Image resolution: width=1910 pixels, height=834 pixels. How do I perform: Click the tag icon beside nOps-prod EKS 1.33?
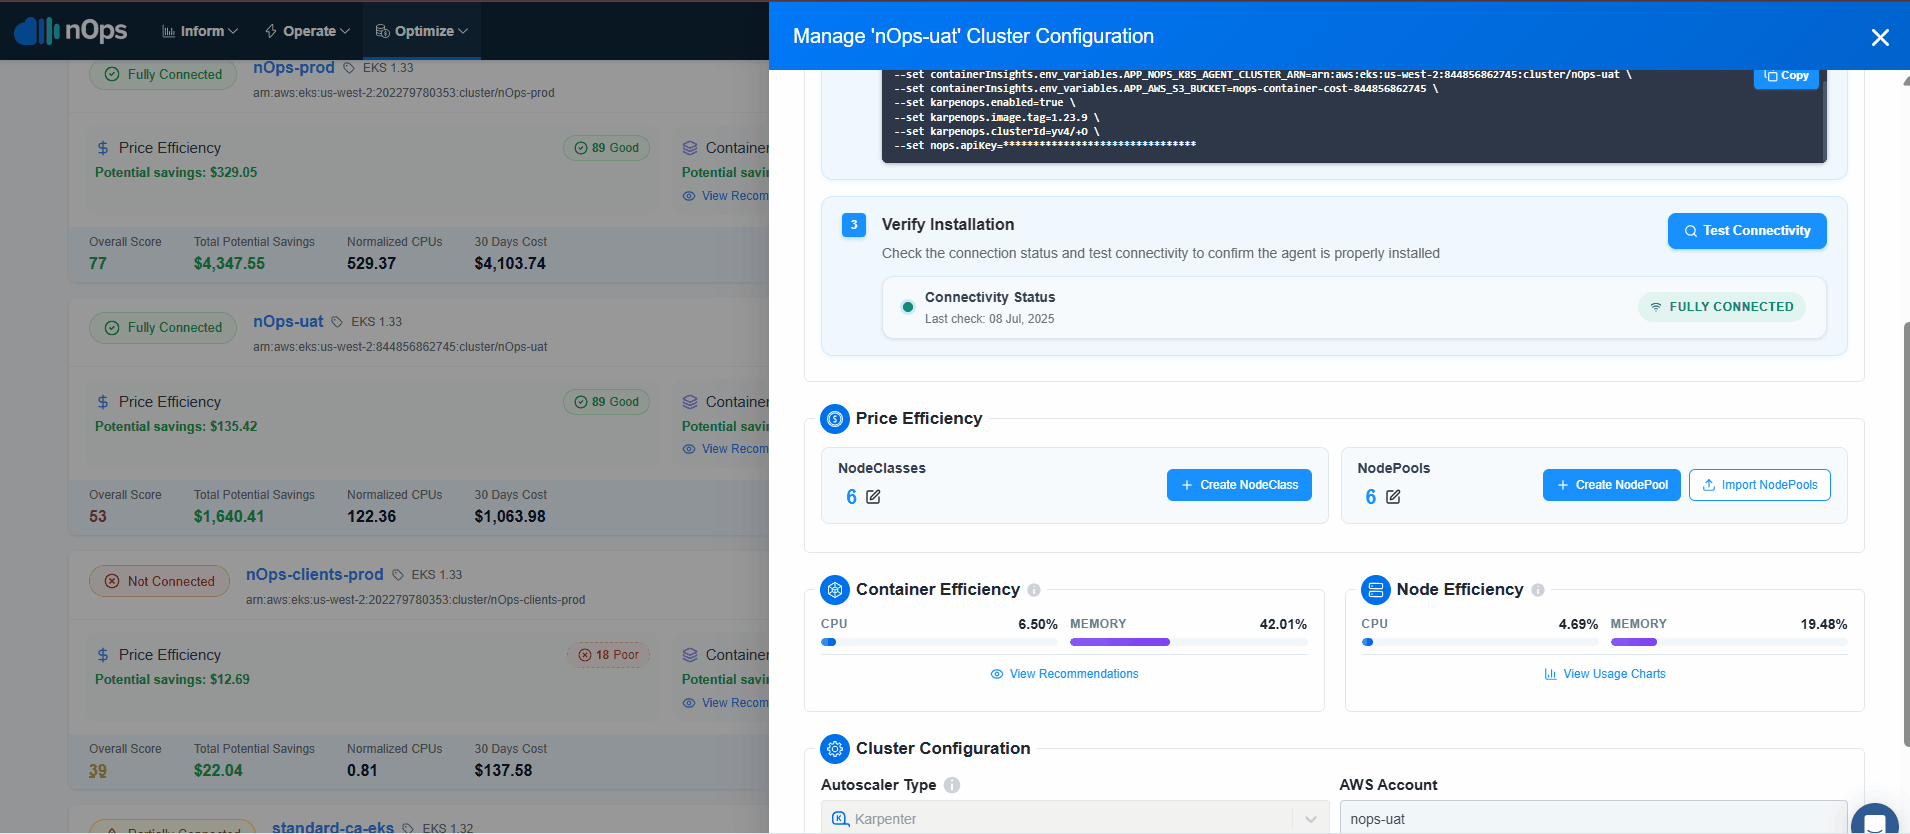point(349,68)
